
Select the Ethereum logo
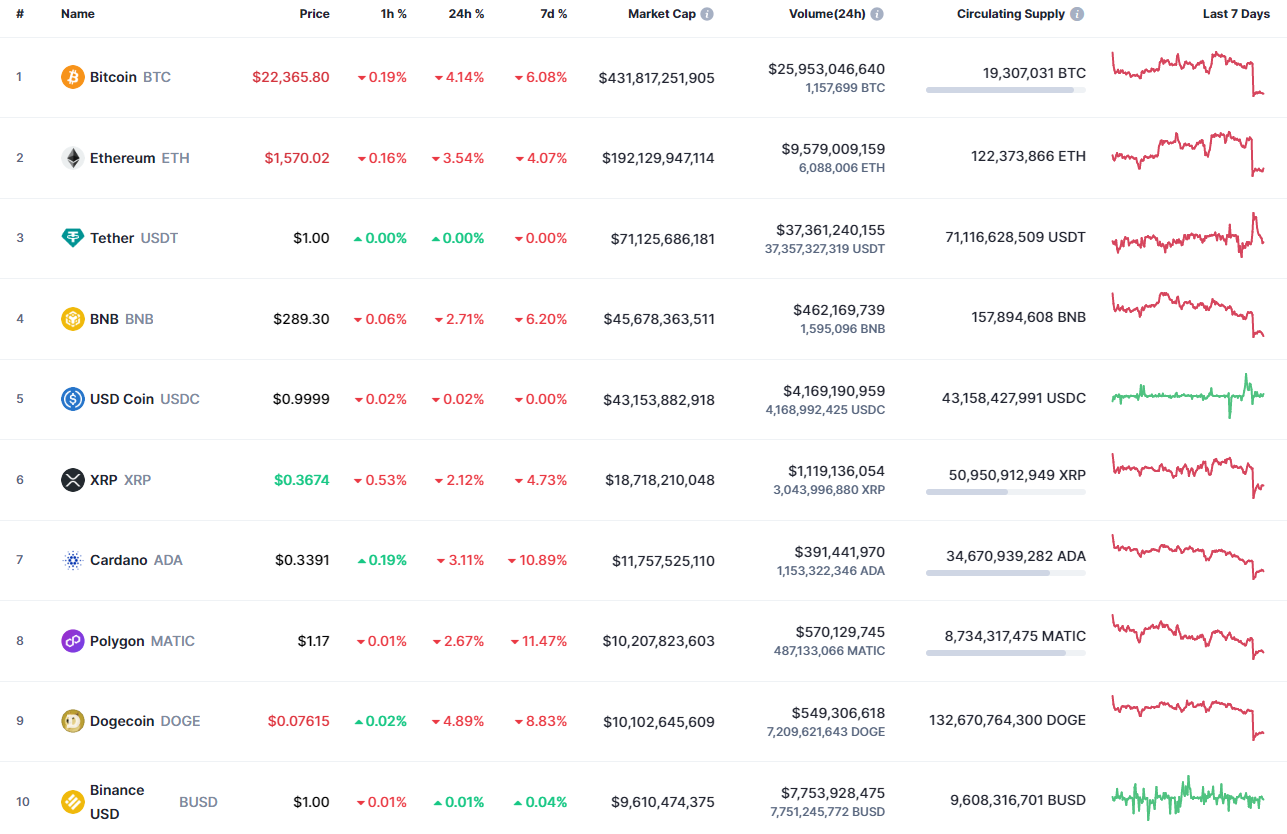click(71, 157)
